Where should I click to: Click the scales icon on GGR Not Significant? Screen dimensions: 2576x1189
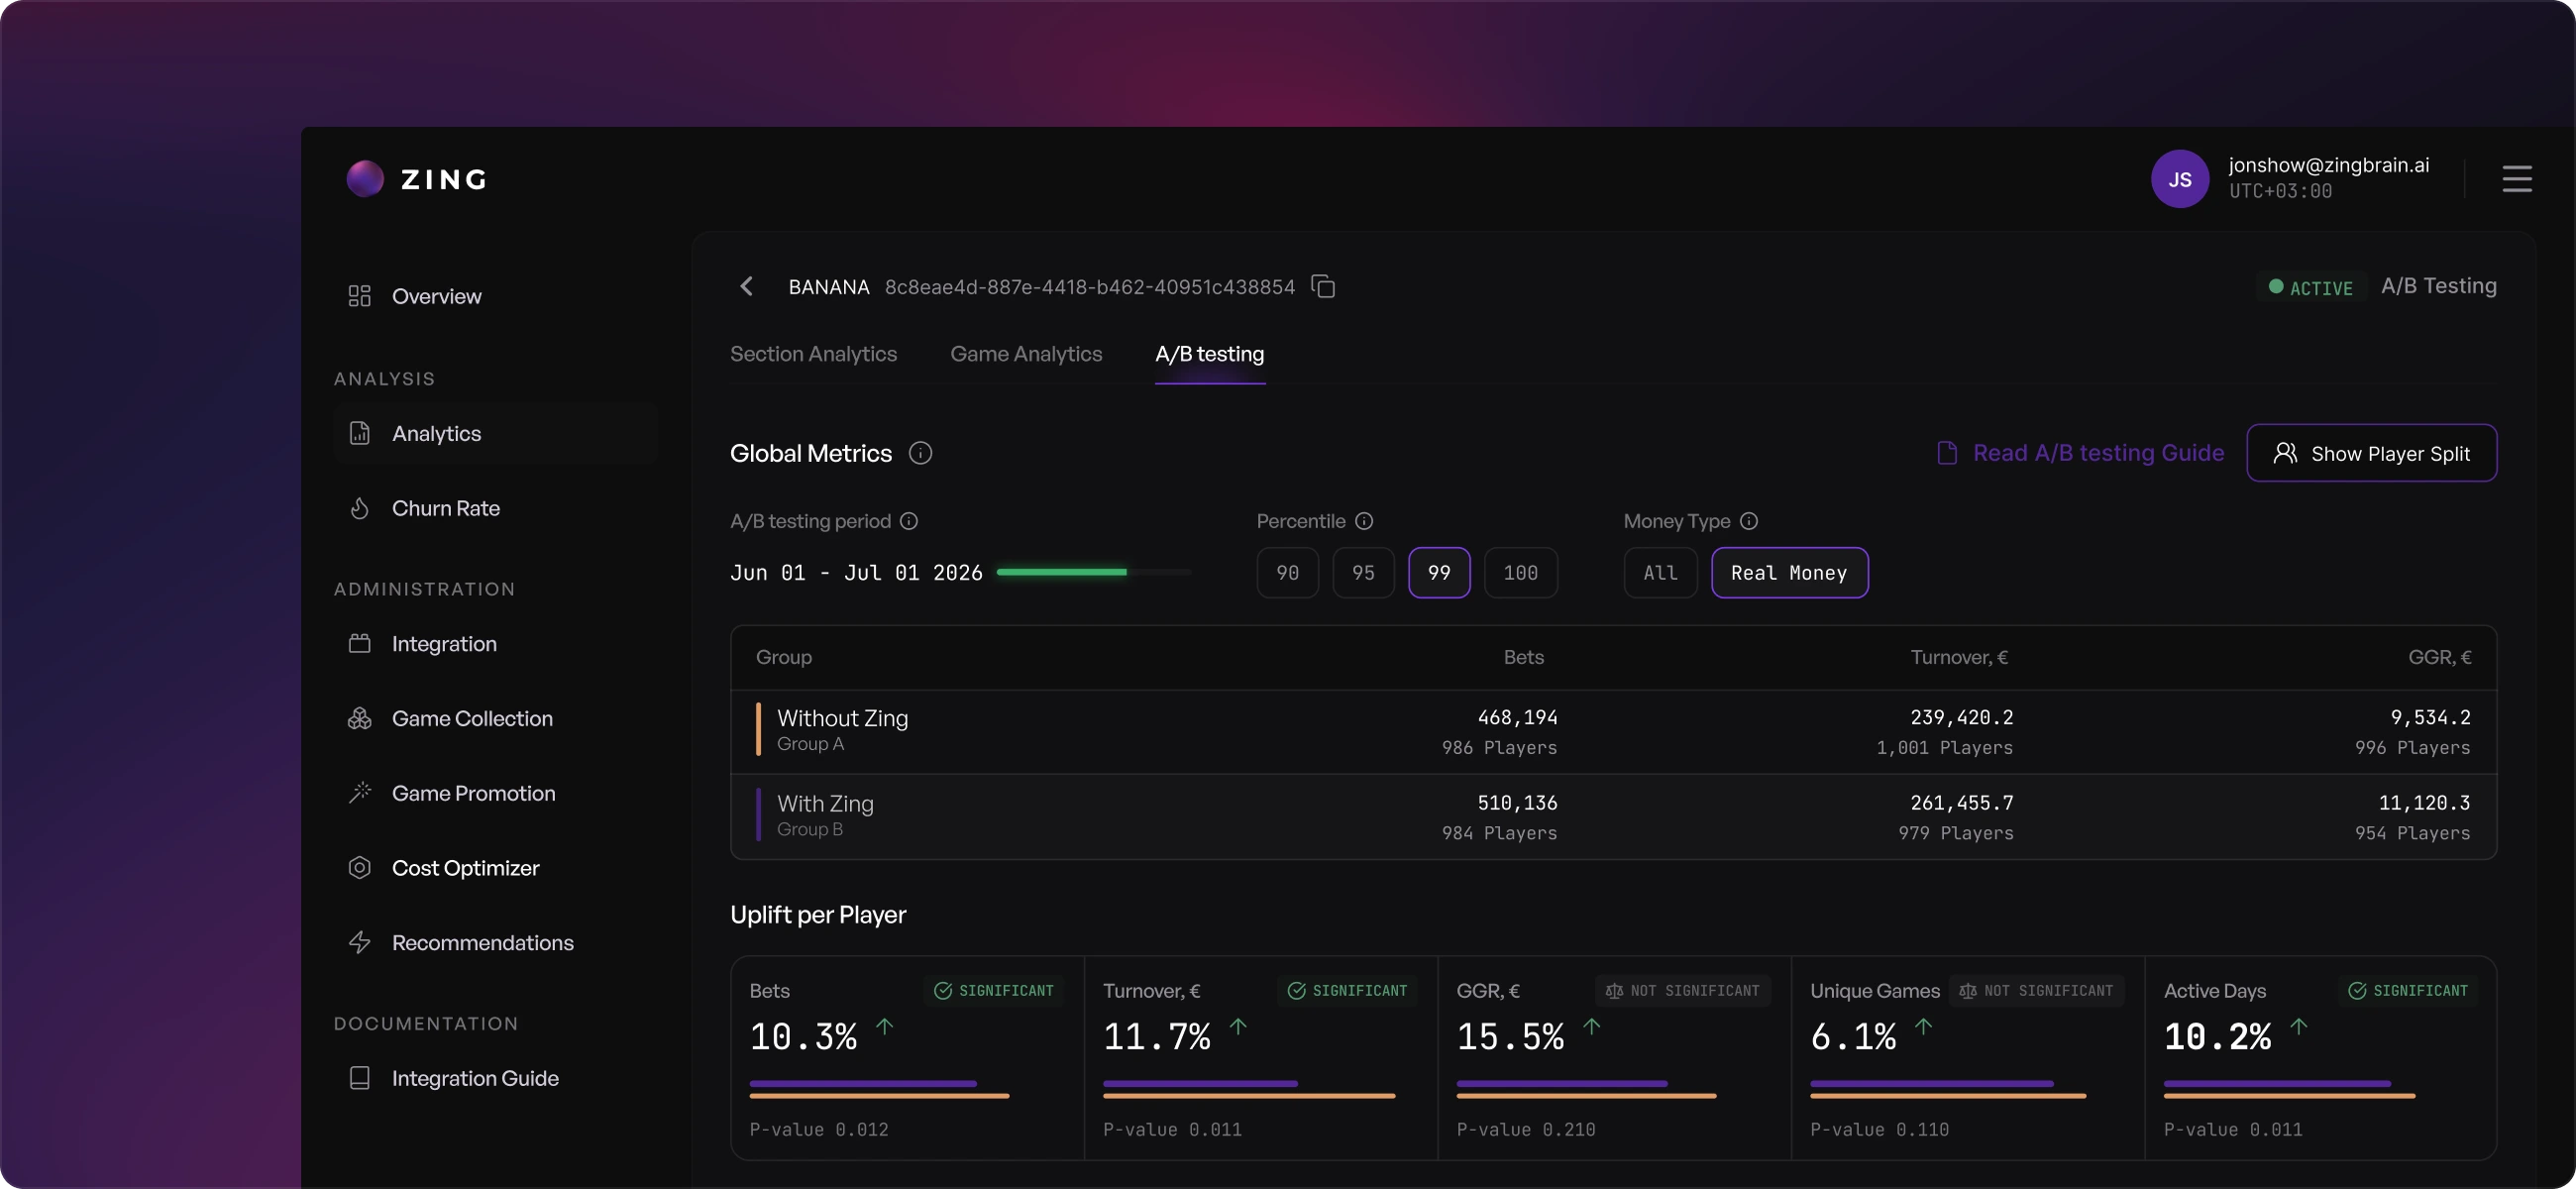tap(1613, 990)
